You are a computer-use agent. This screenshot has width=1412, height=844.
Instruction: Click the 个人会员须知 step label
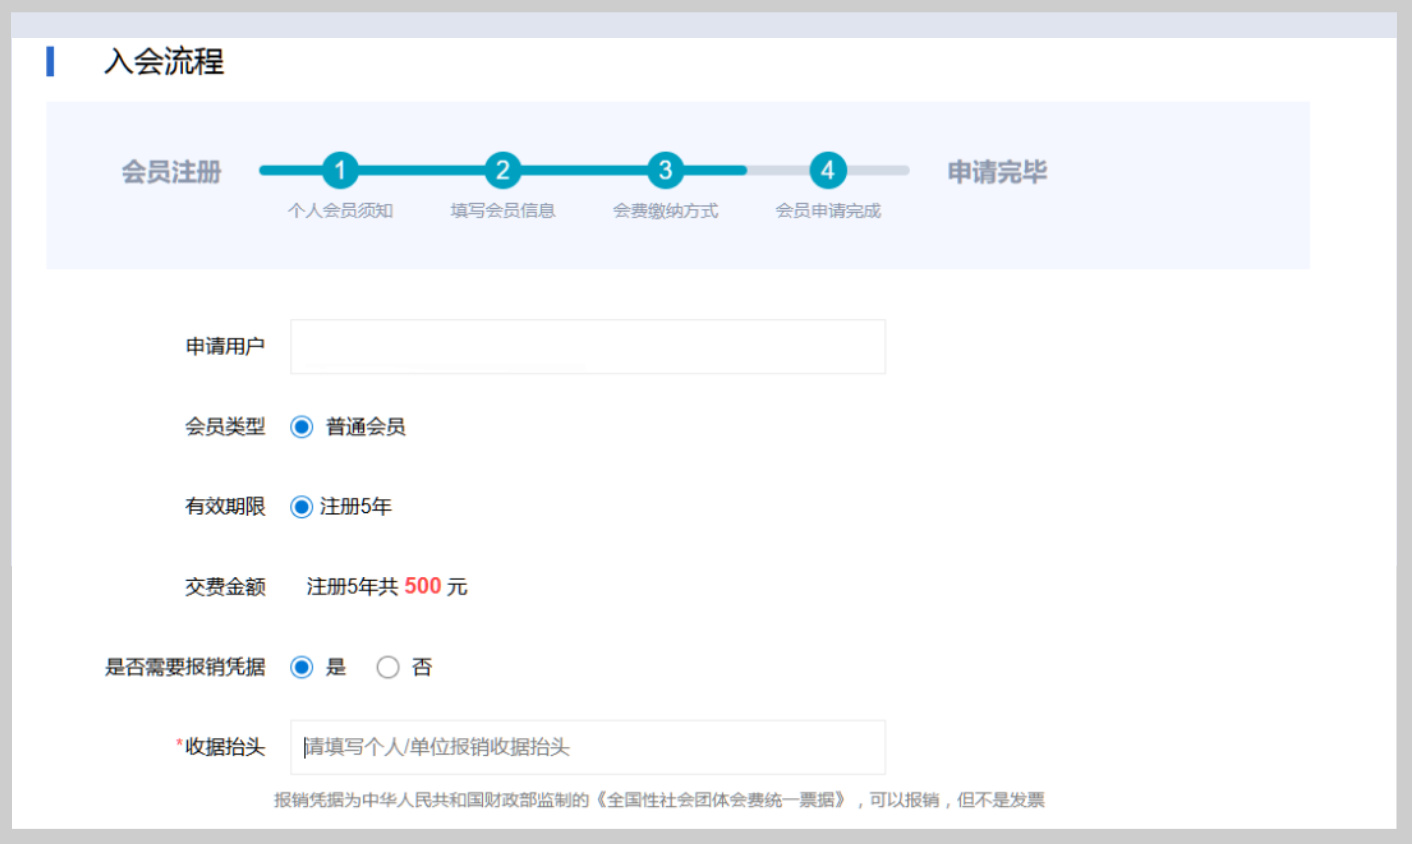340,211
